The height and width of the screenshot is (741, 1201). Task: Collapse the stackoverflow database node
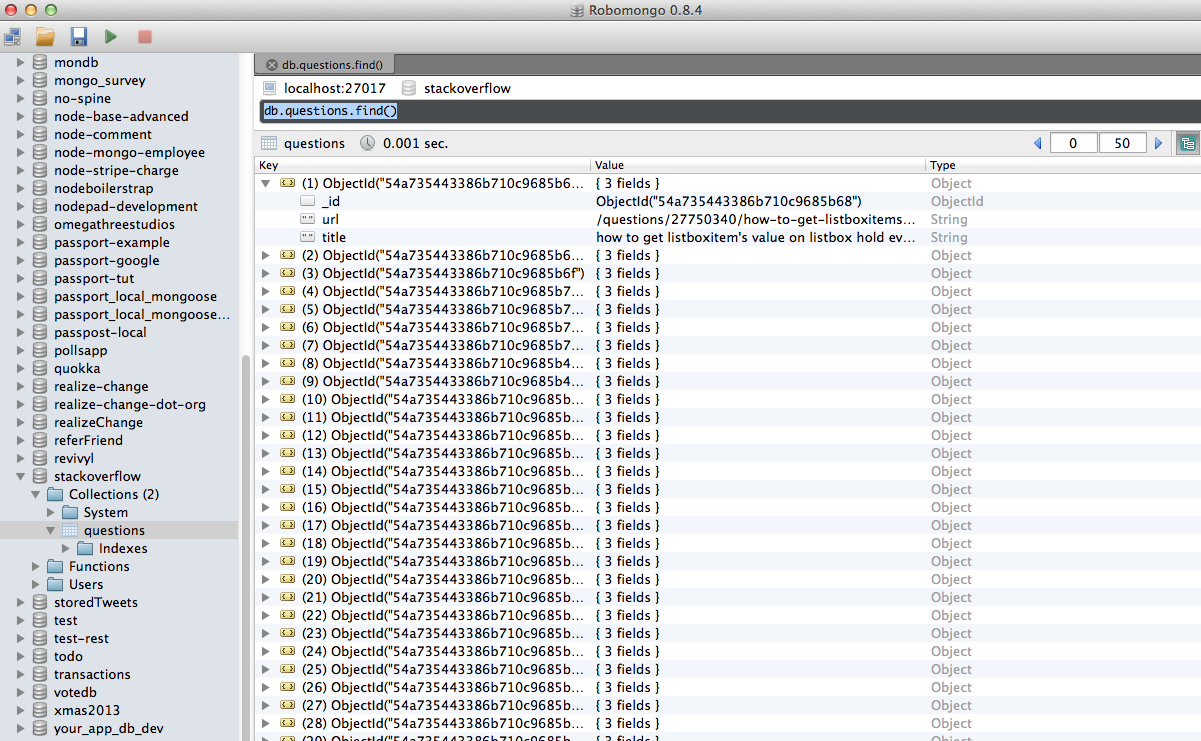point(21,477)
